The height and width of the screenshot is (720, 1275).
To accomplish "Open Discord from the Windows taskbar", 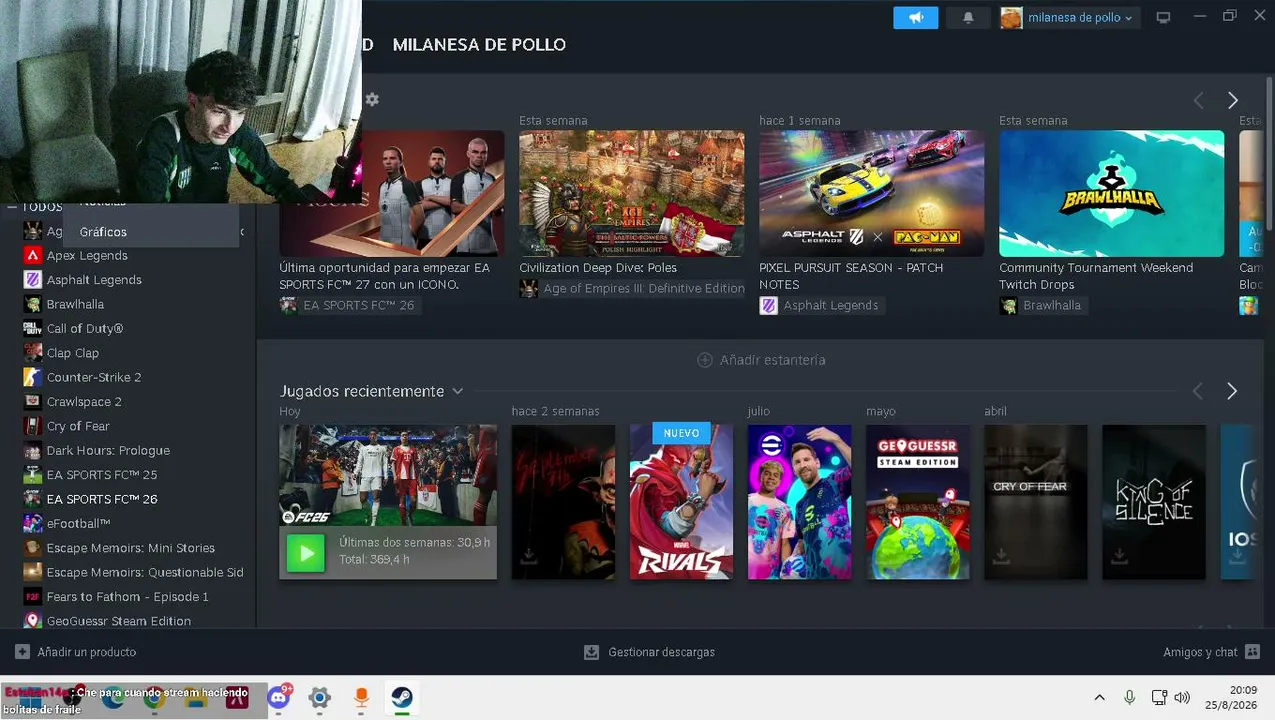I will [x=279, y=698].
